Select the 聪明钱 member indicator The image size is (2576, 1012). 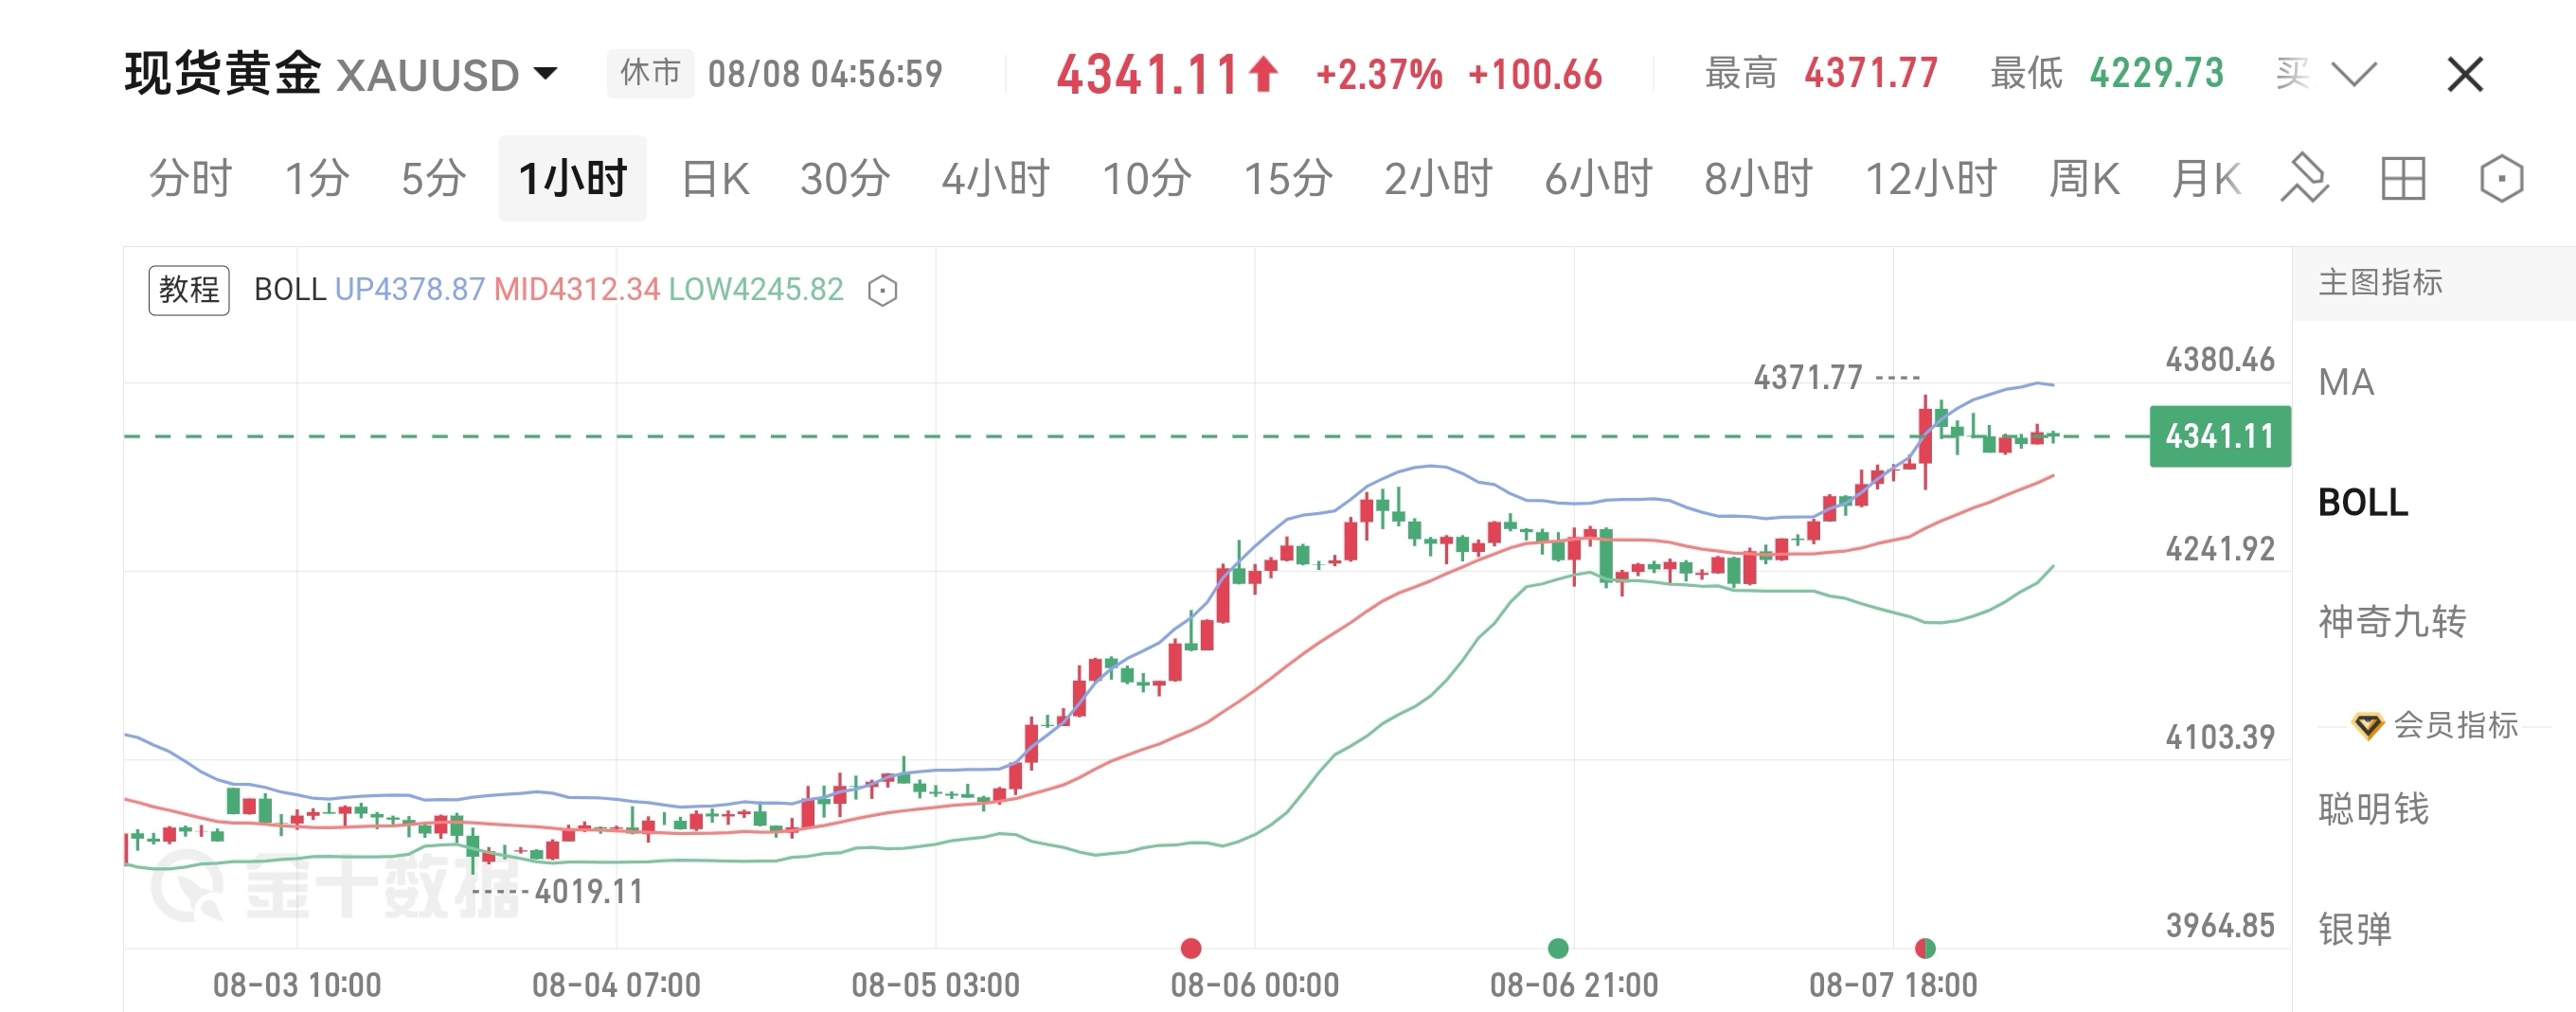pos(2373,808)
